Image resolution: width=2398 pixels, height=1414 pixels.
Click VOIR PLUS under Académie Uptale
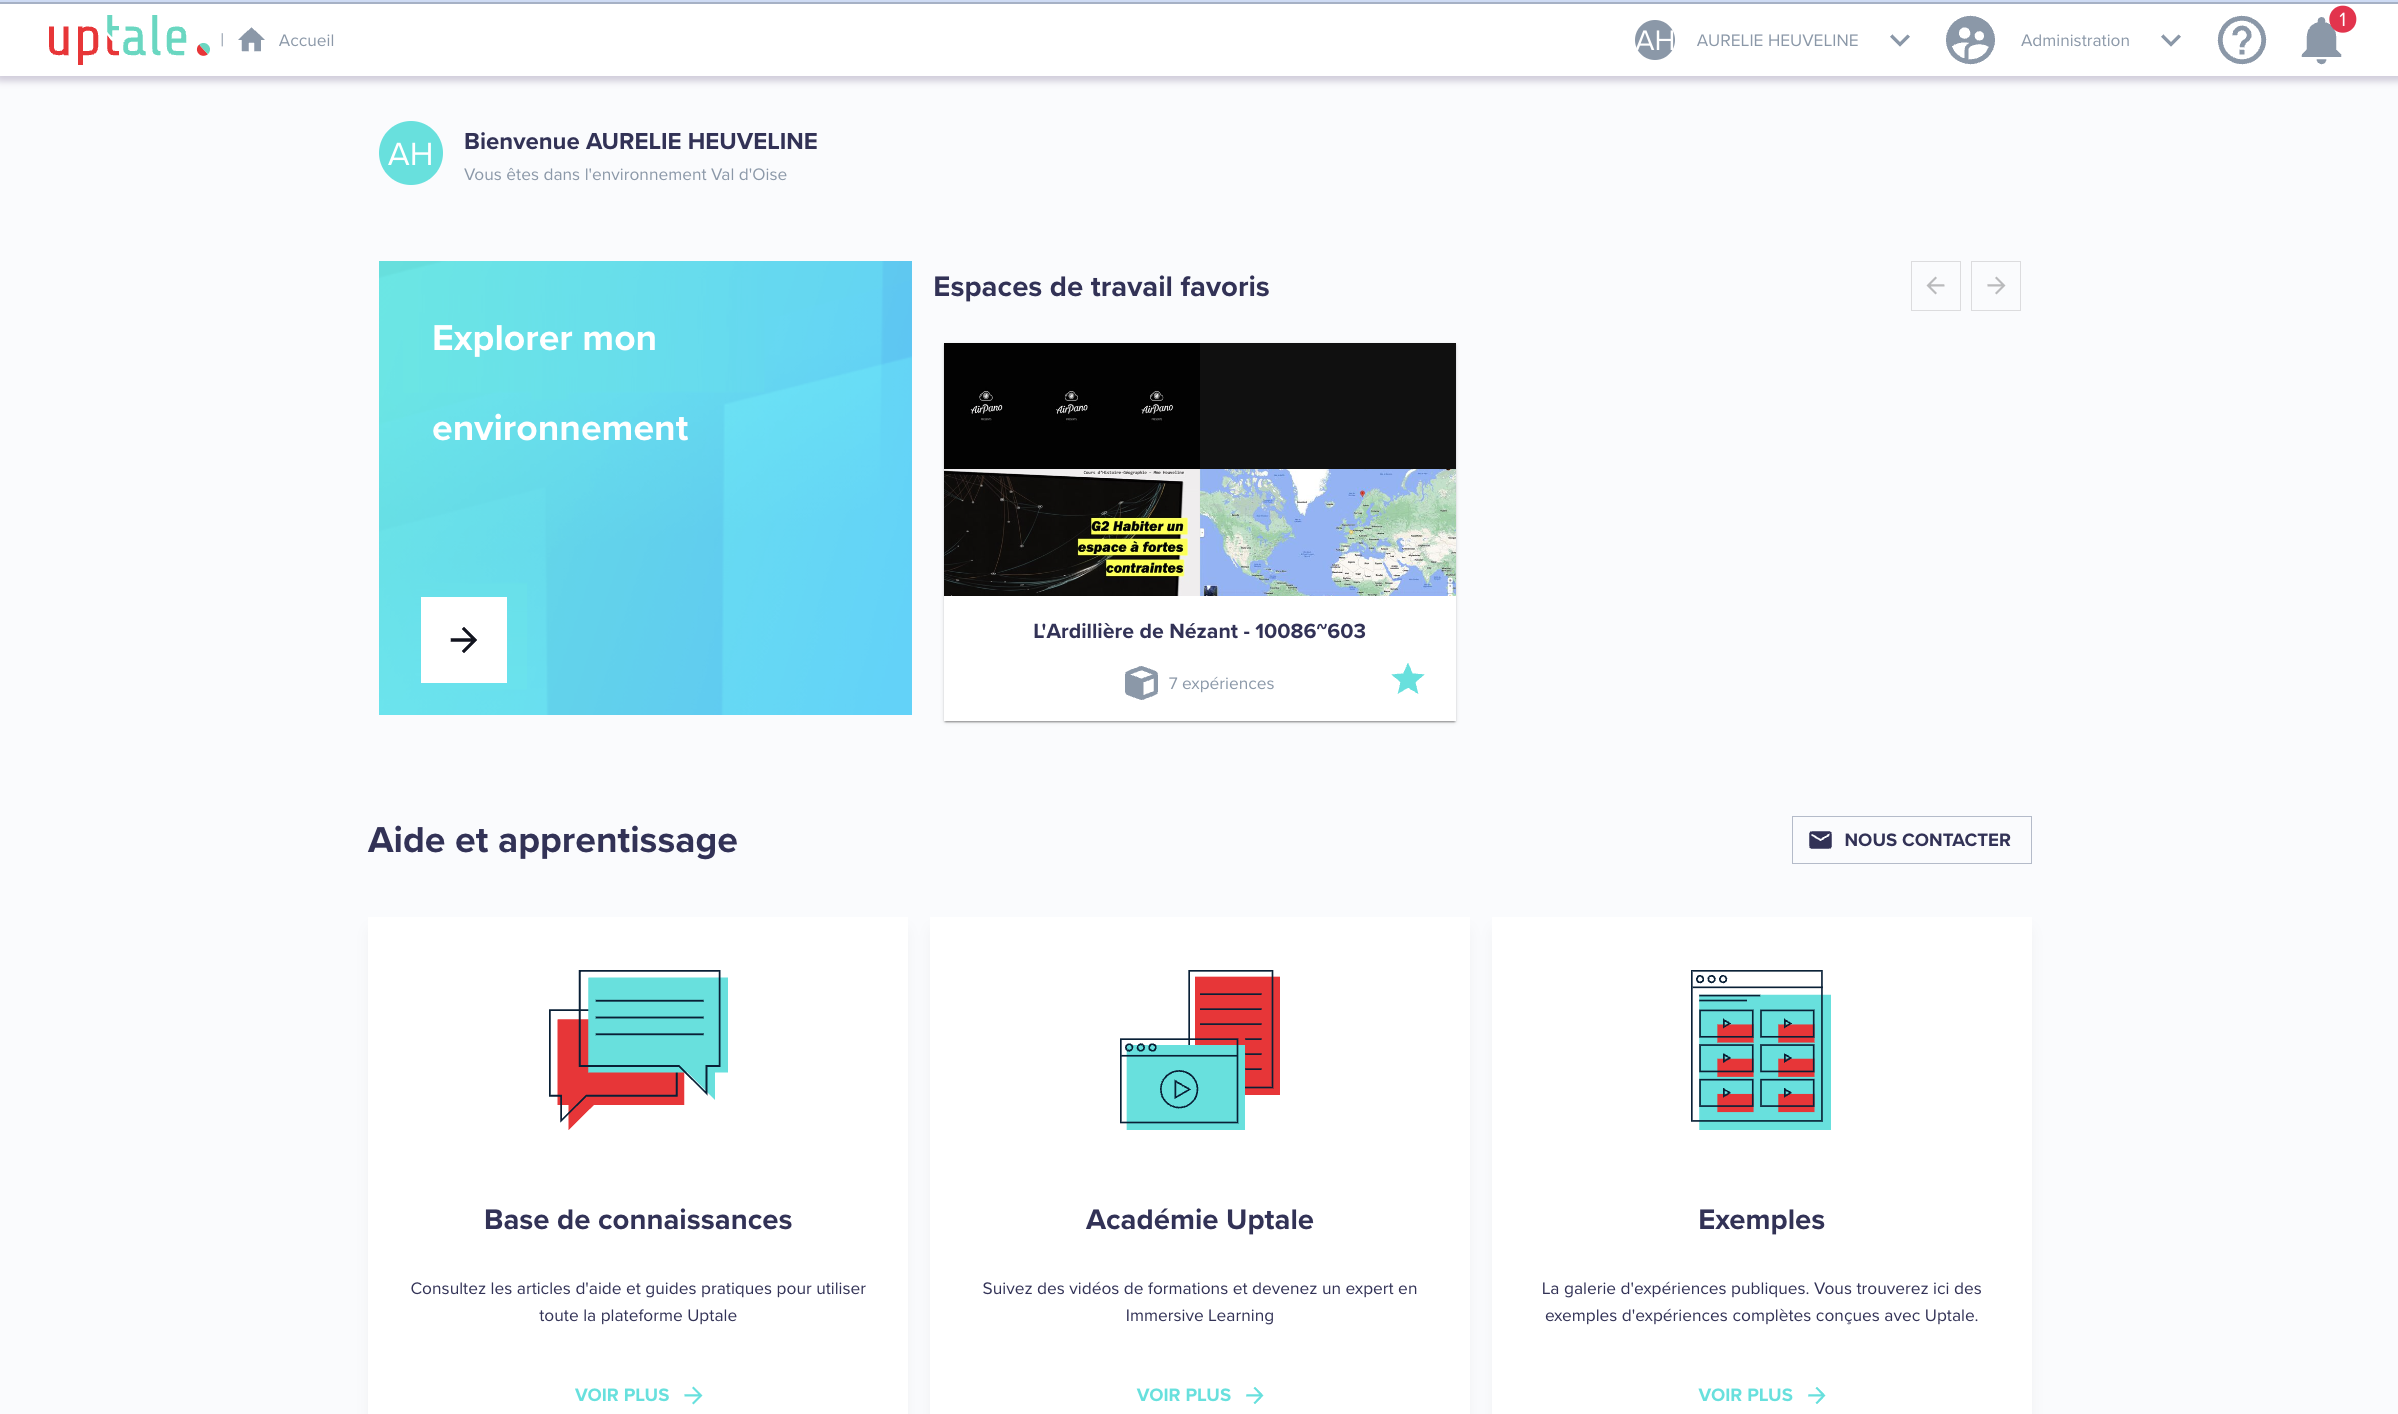pos(1199,1394)
